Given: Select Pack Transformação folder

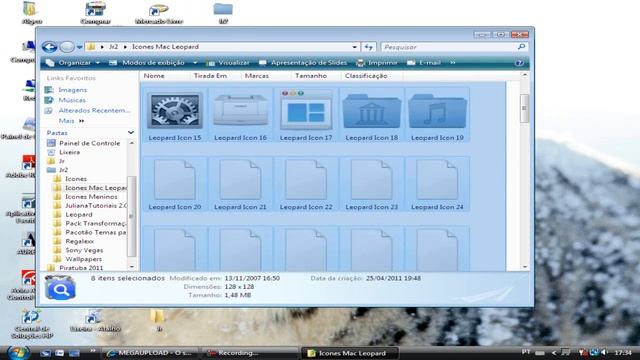Looking at the screenshot, I should [96, 224].
